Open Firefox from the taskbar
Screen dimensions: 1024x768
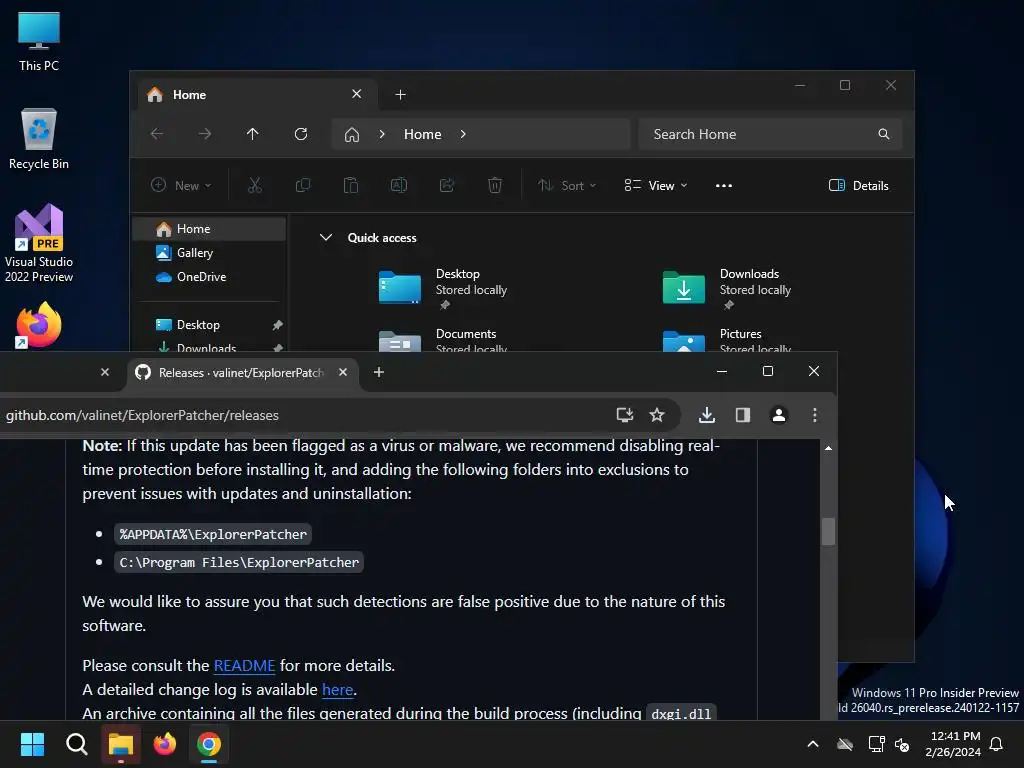click(165, 744)
